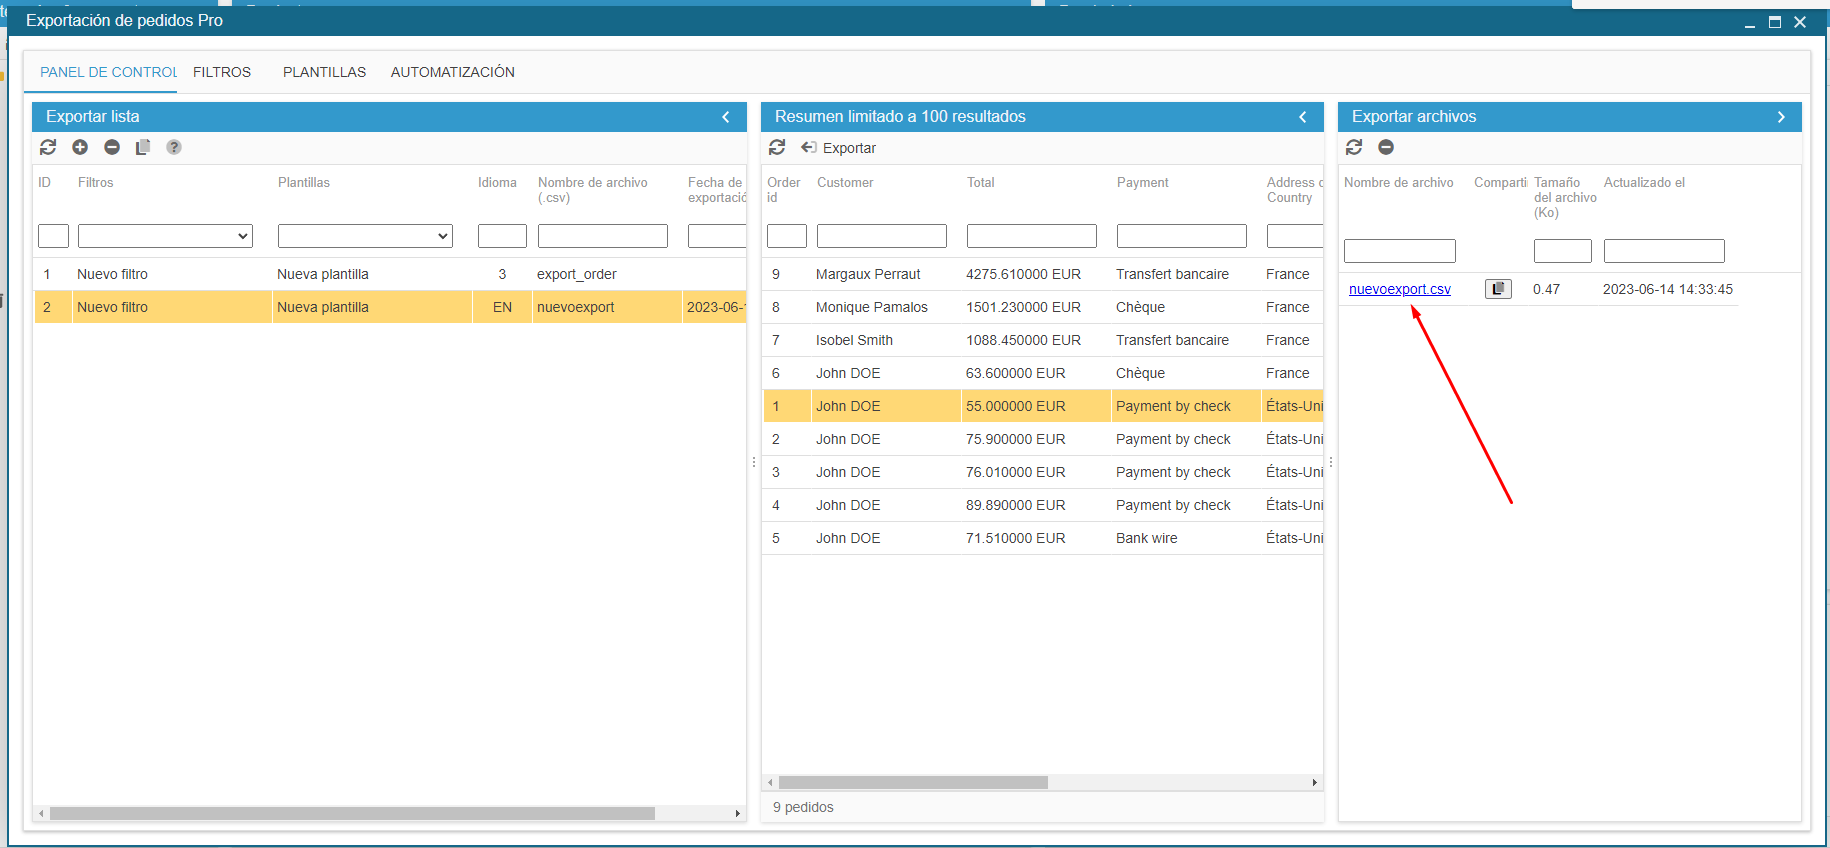Screen dimensions: 1830x848
Task: Collapse the Exportar lista panel
Action: click(726, 117)
